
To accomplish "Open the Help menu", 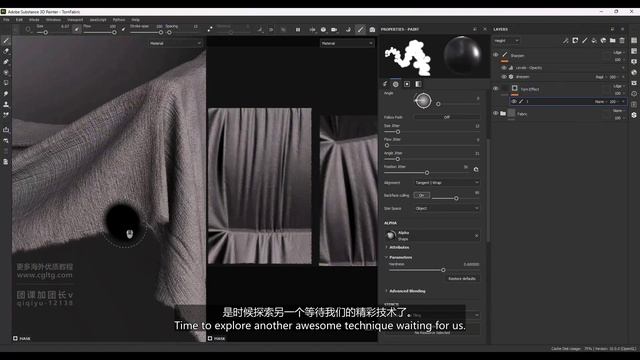I will [135, 20].
